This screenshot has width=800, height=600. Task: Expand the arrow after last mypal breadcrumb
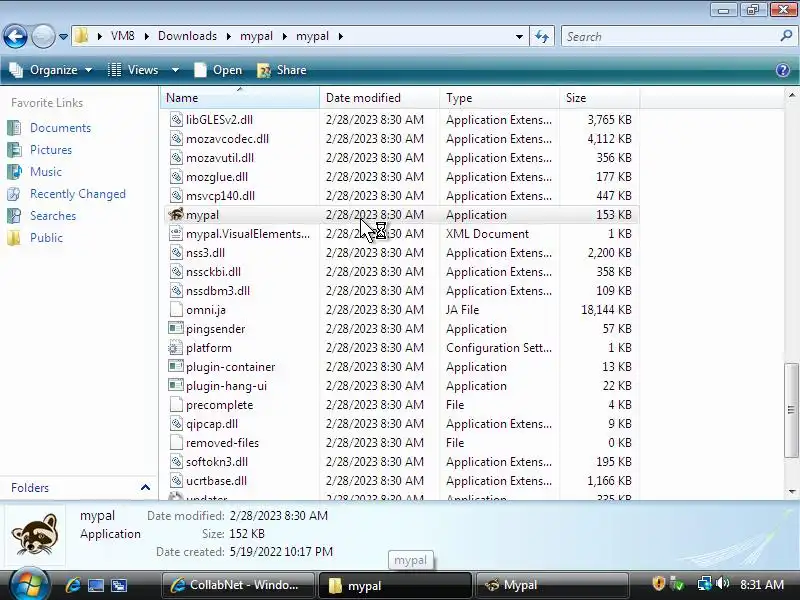pos(340,36)
